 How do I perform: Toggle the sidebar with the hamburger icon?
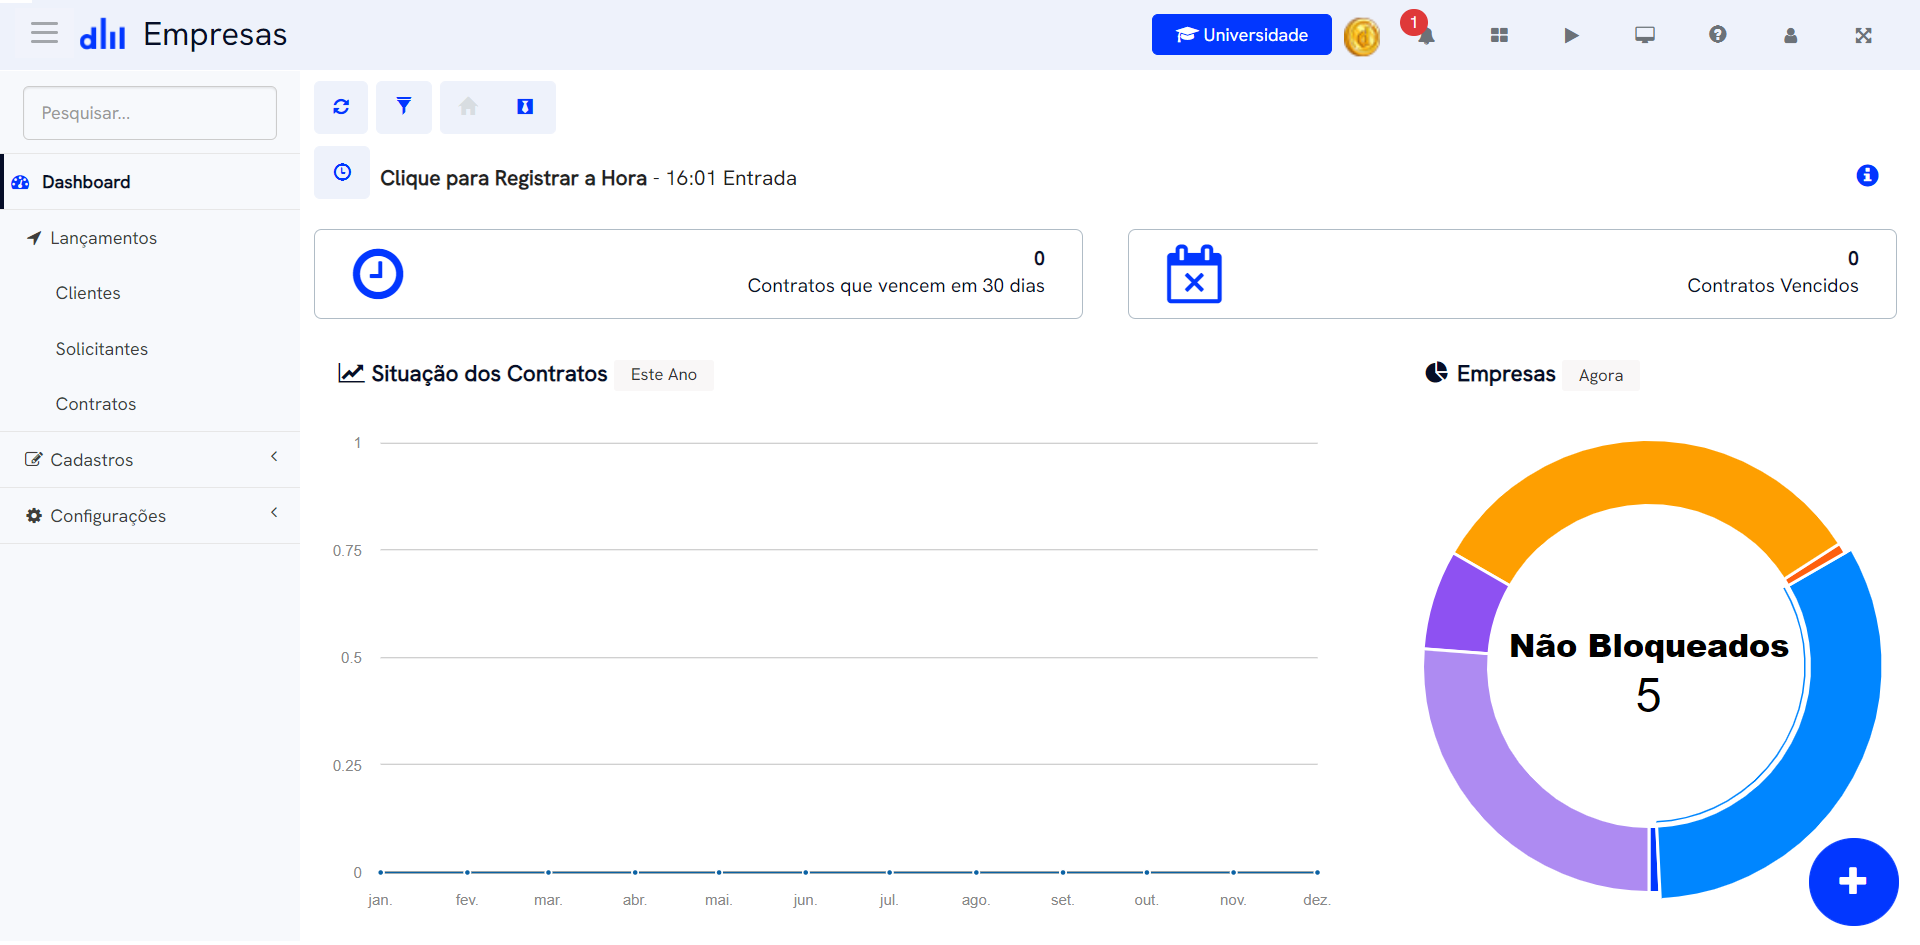tap(44, 32)
